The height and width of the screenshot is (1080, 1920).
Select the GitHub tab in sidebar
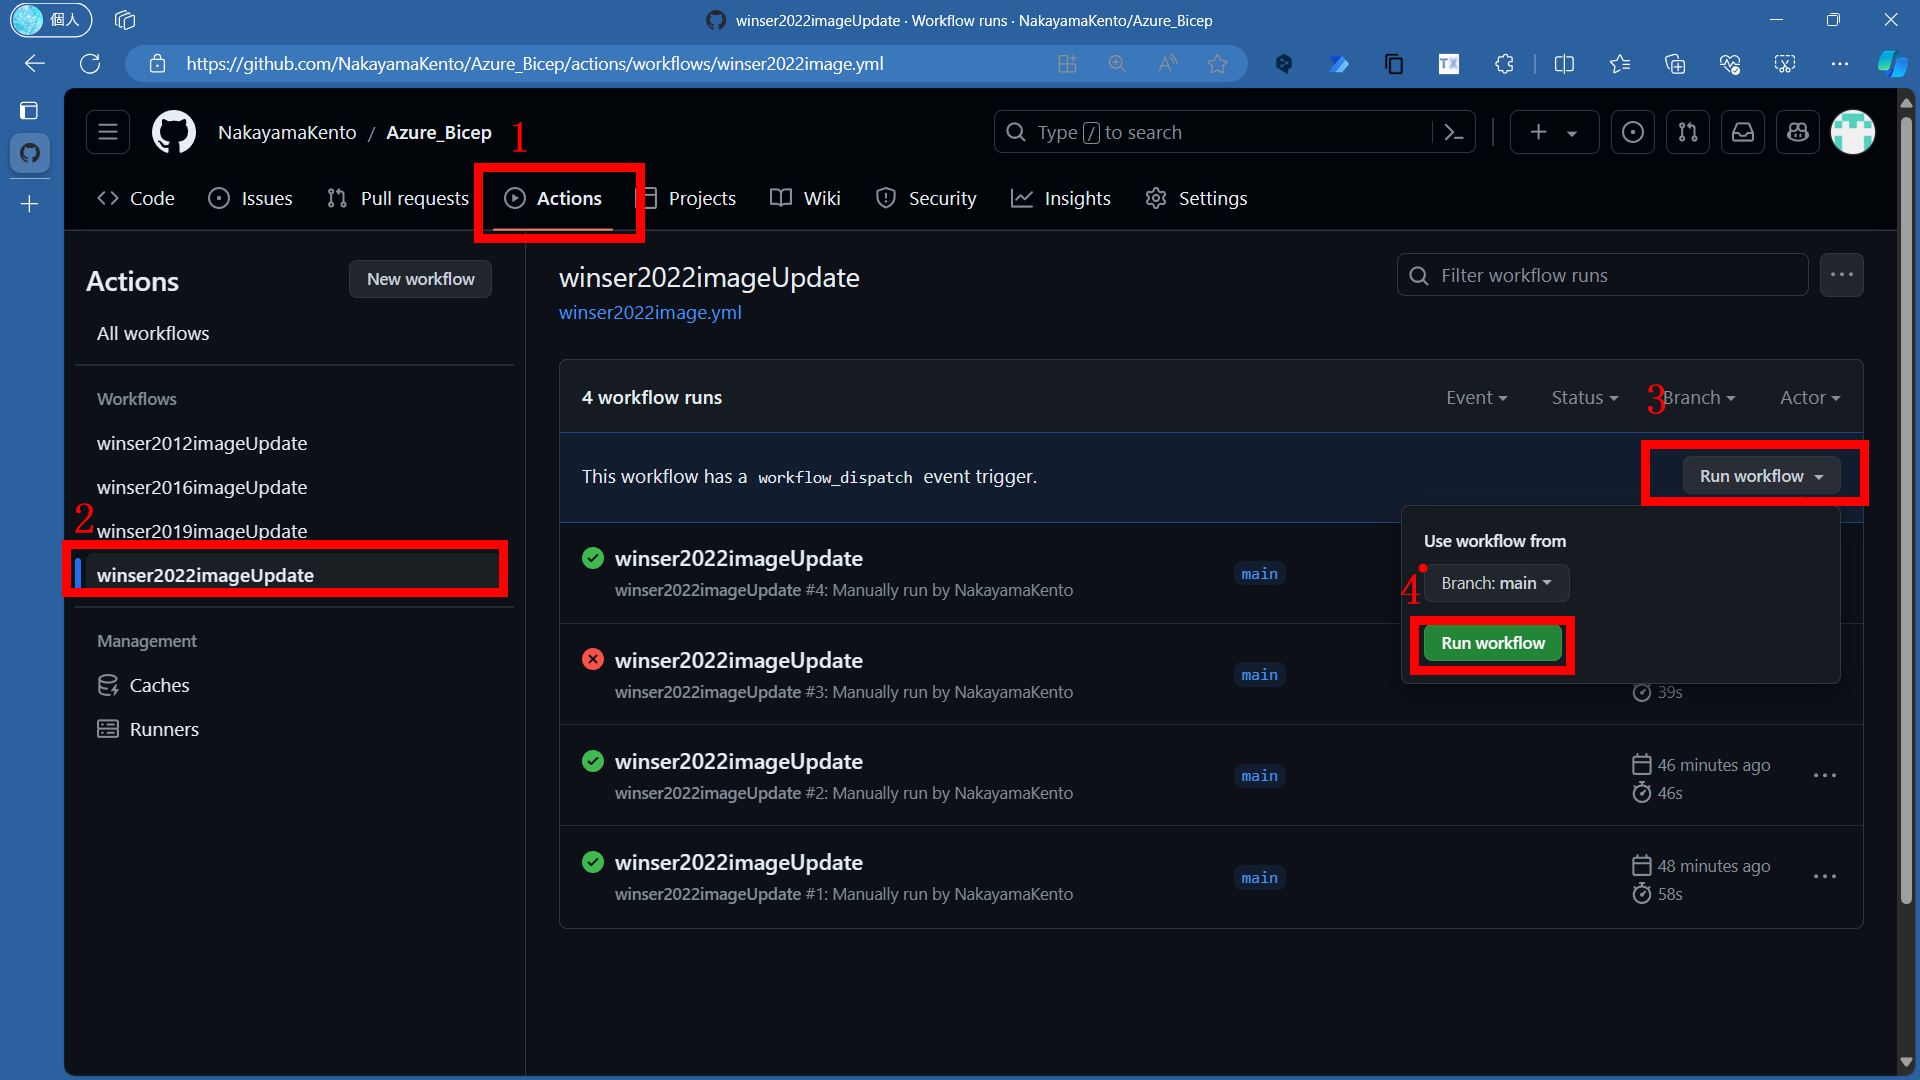(30, 153)
